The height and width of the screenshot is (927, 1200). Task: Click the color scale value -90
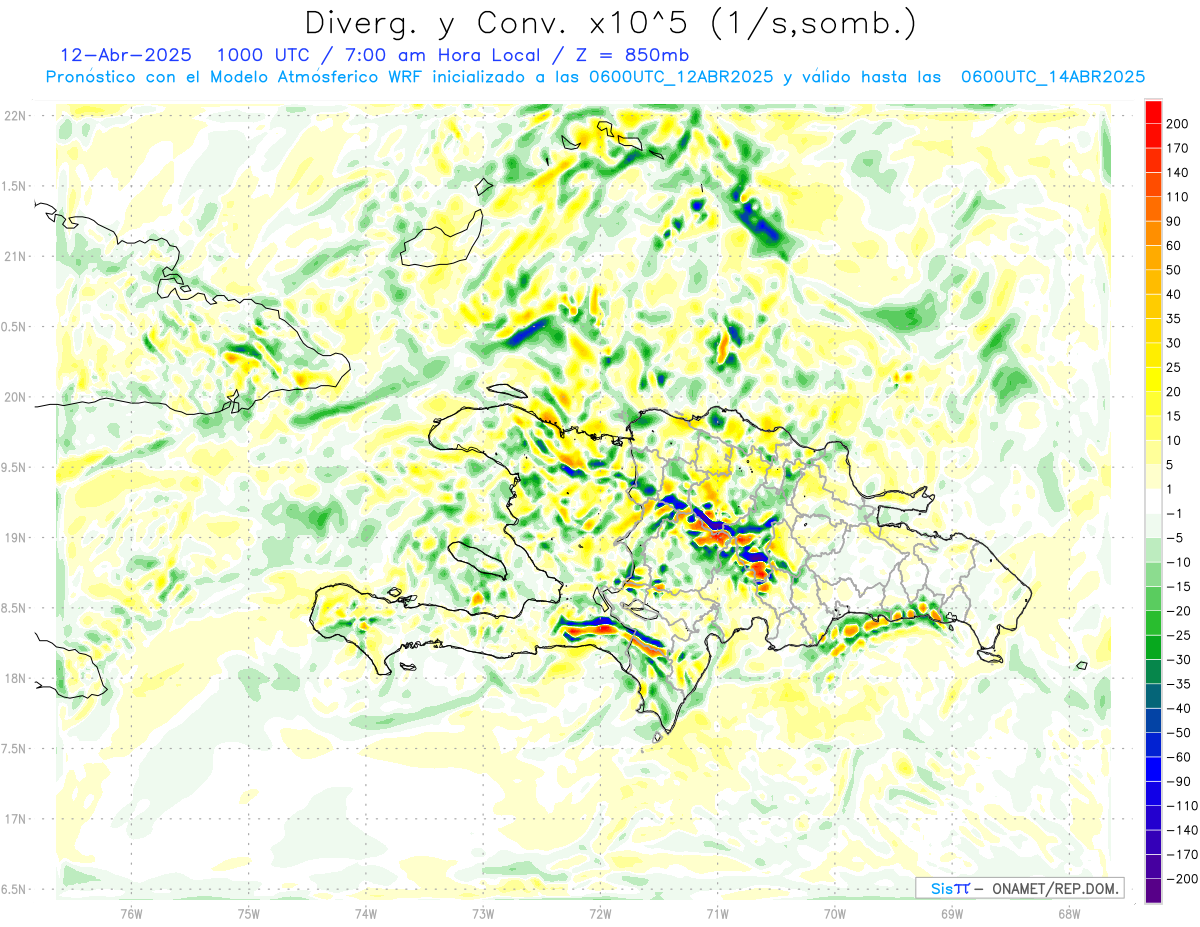[x=1178, y=781]
